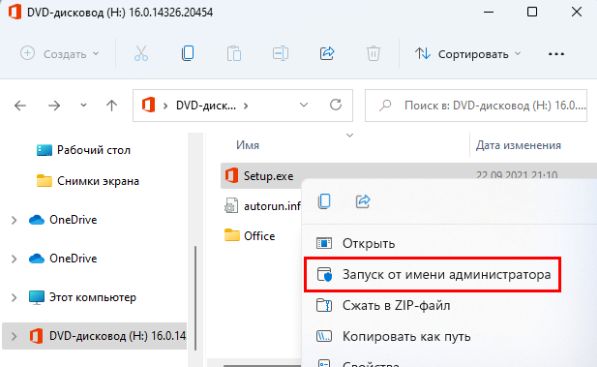Select Рабочий стол in navigation pane
Screen dimensions: 597x367
tap(83, 150)
